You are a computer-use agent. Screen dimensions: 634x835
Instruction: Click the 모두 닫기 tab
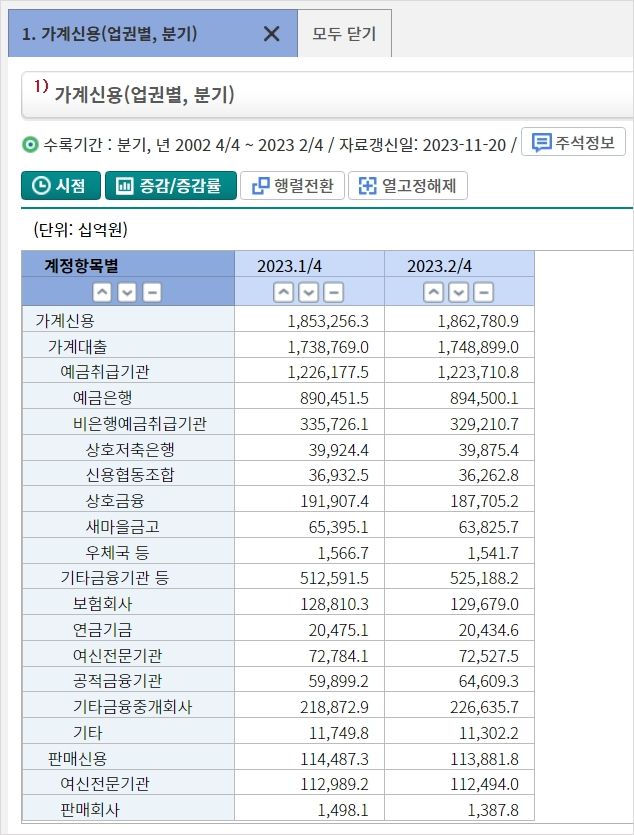click(x=344, y=33)
